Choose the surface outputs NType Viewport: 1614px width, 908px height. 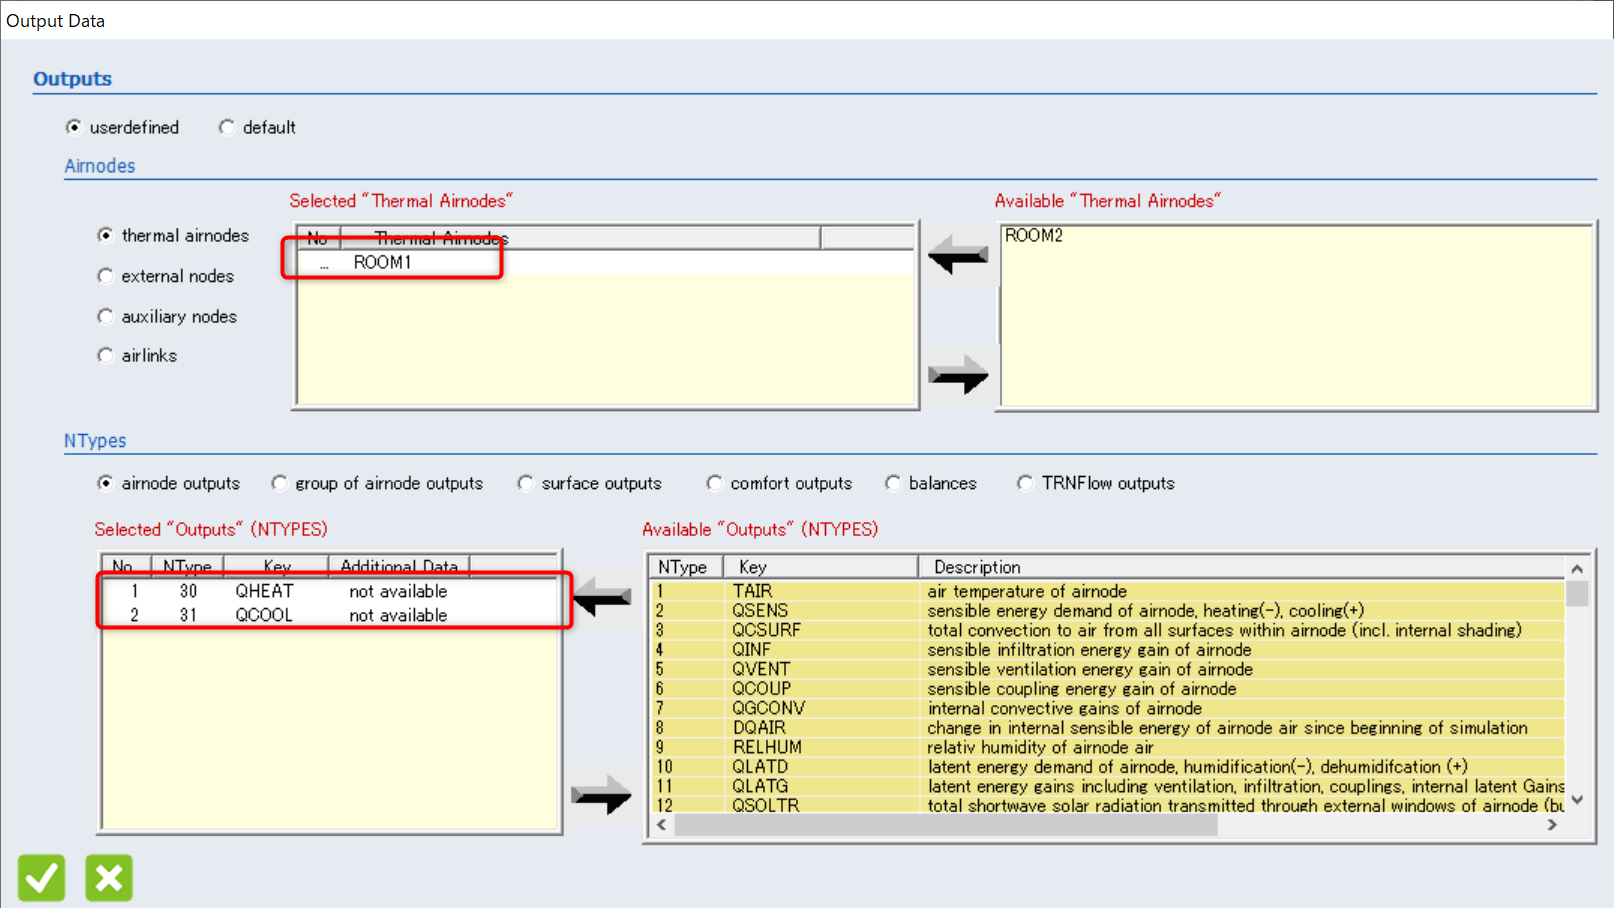pos(526,484)
